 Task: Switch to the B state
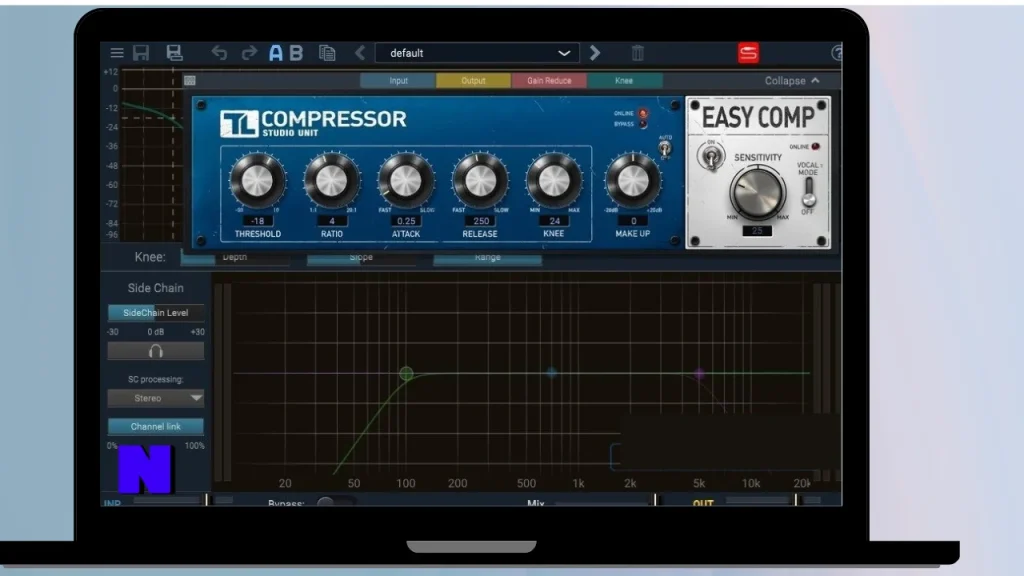coord(296,53)
